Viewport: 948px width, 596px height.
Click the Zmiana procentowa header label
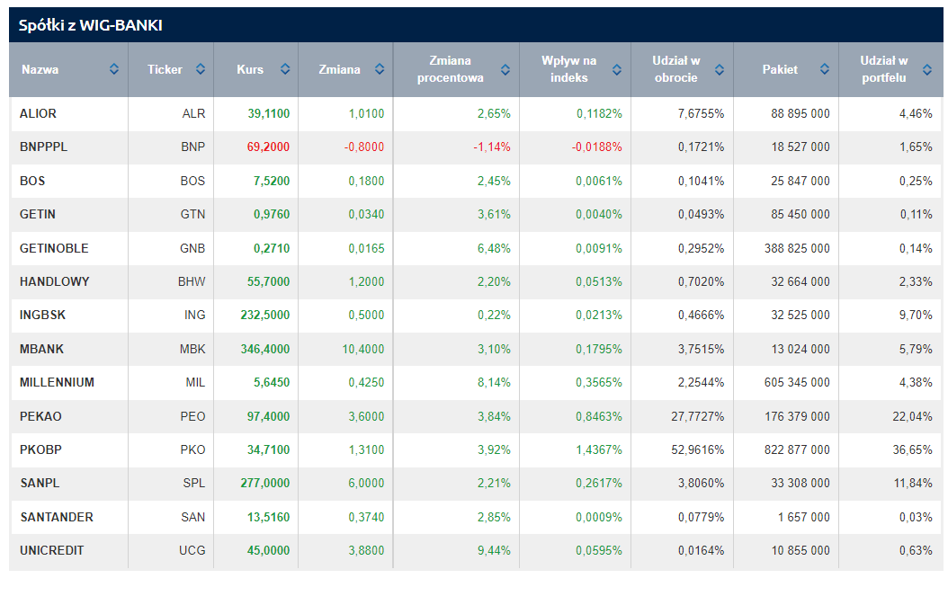click(450, 69)
